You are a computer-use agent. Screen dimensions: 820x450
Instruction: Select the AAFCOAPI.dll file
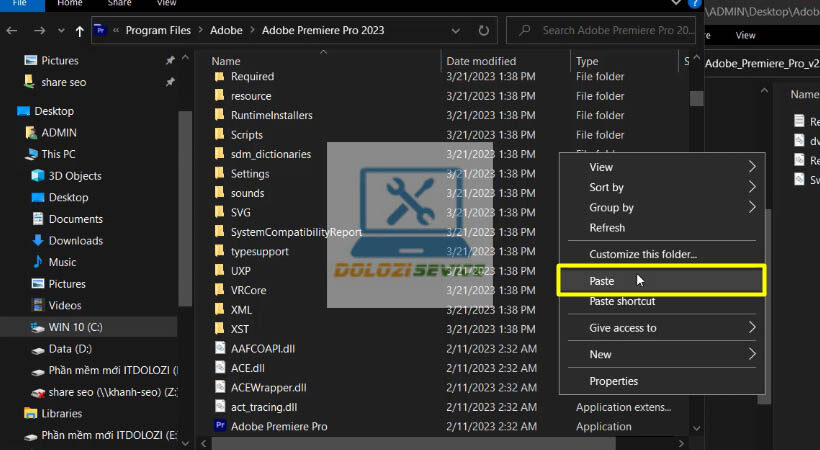[263, 348]
